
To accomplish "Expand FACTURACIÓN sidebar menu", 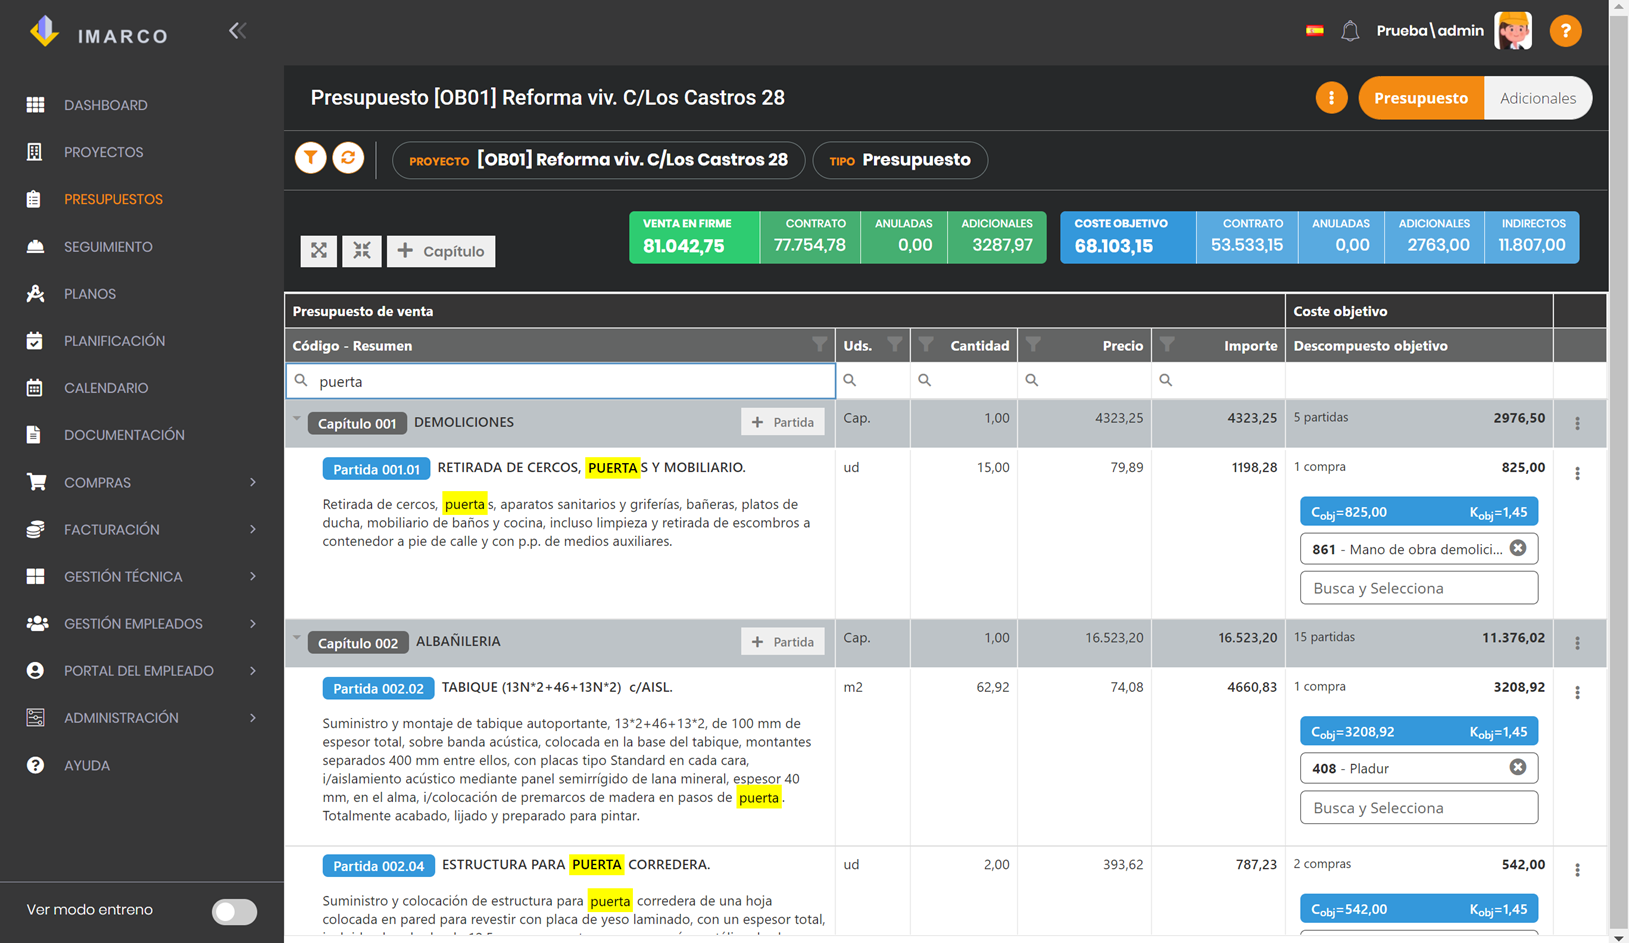I will (253, 529).
